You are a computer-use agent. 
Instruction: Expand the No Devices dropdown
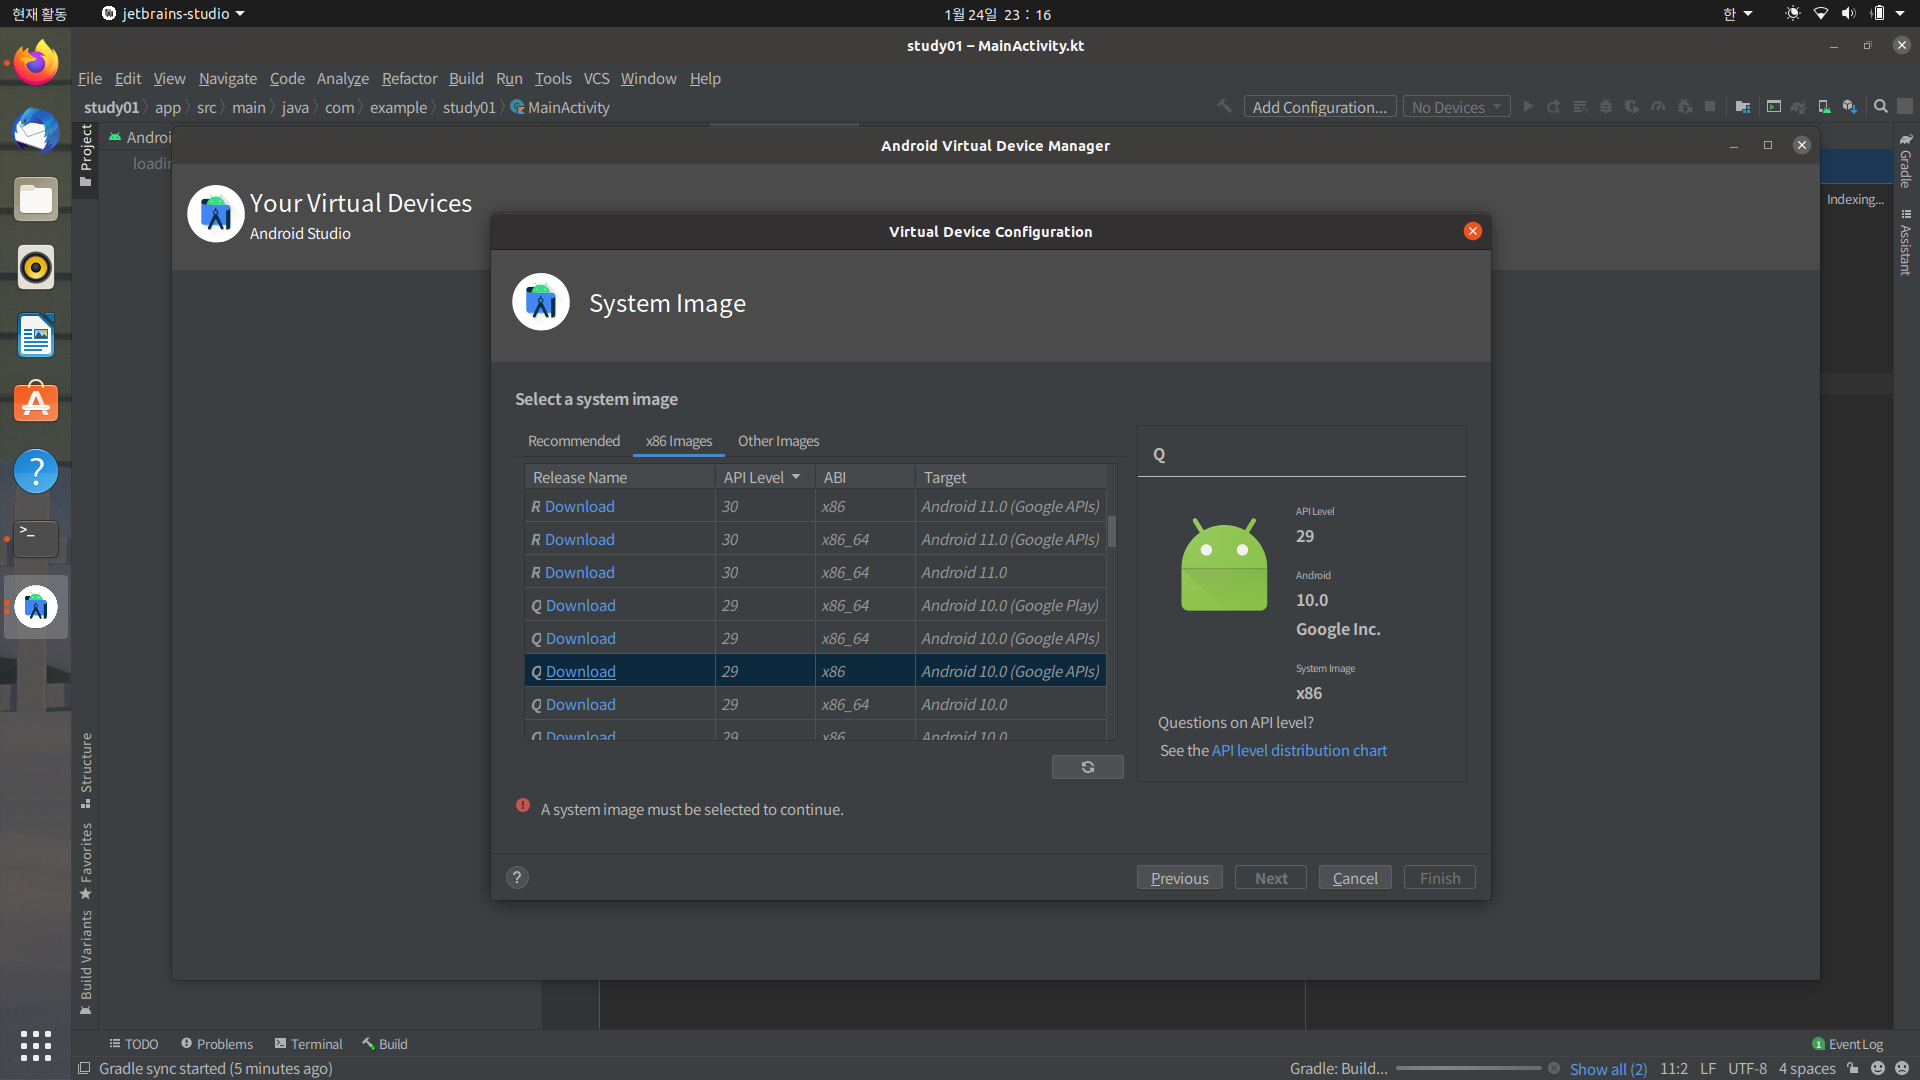point(1456,107)
